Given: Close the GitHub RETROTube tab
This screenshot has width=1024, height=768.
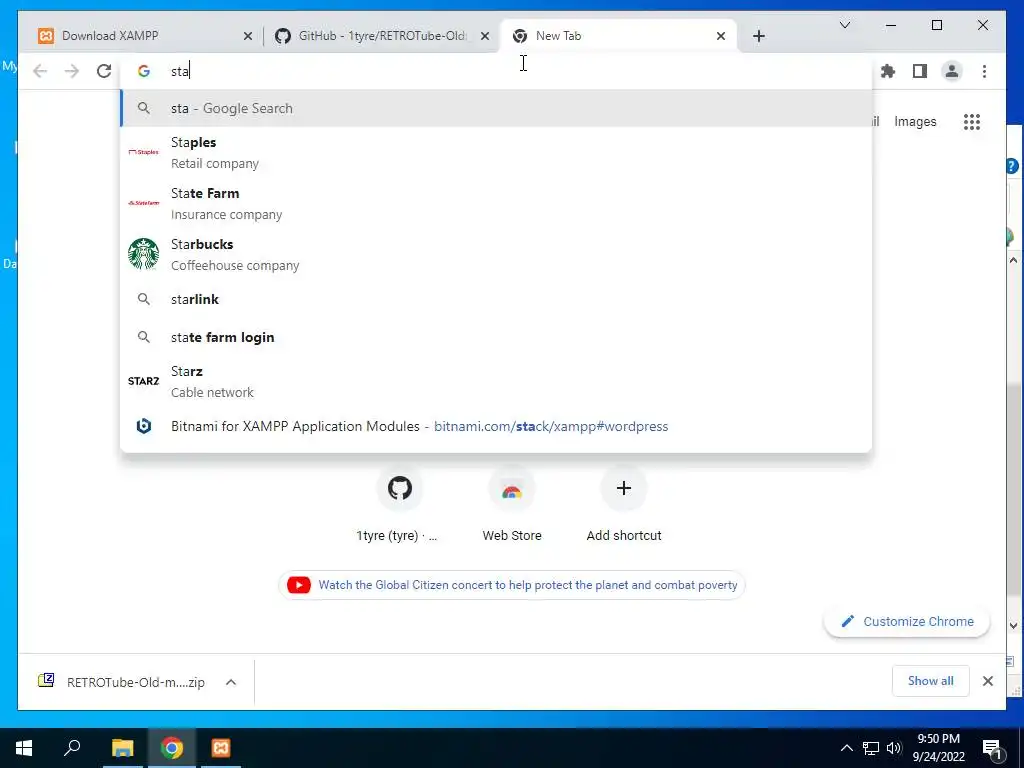Looking at the screenshot, I should (x=485, y=36).
